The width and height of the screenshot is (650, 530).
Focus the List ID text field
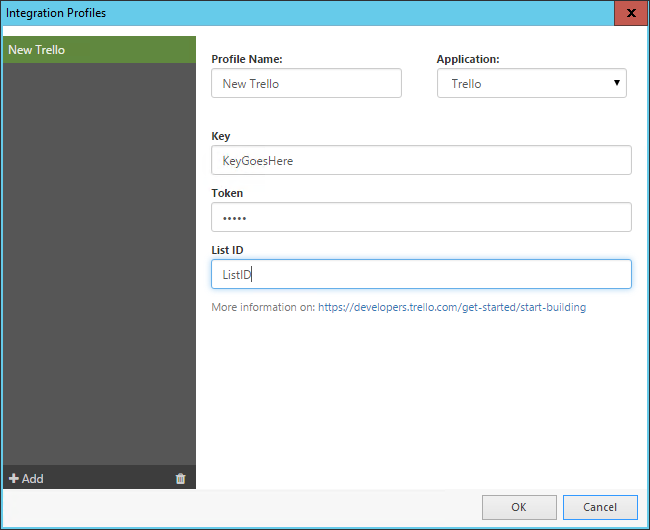421,274
